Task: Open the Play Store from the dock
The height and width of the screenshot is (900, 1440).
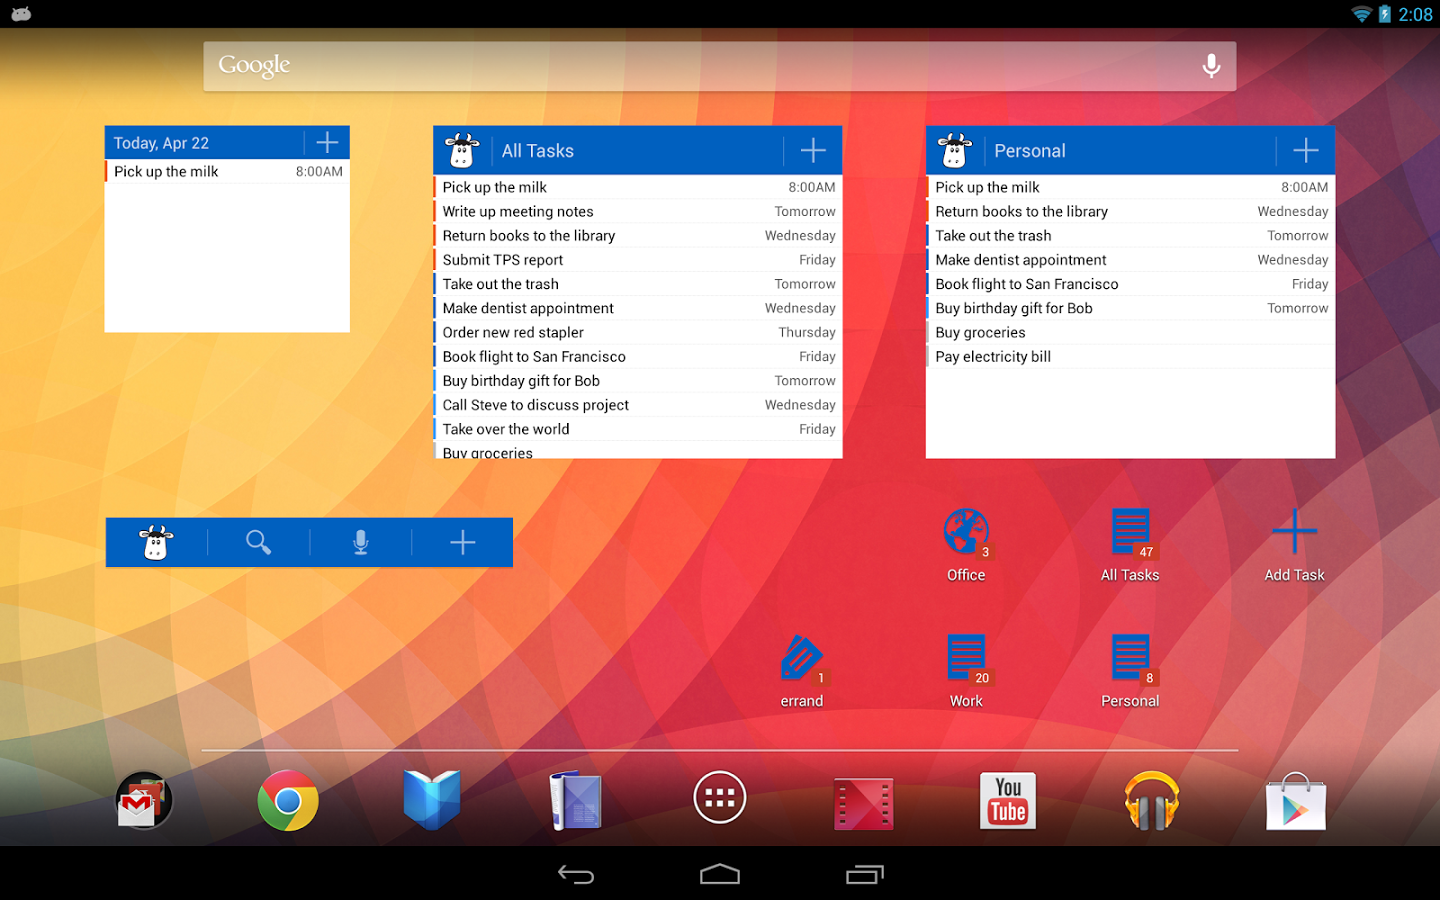Action: coord(1296,800)
